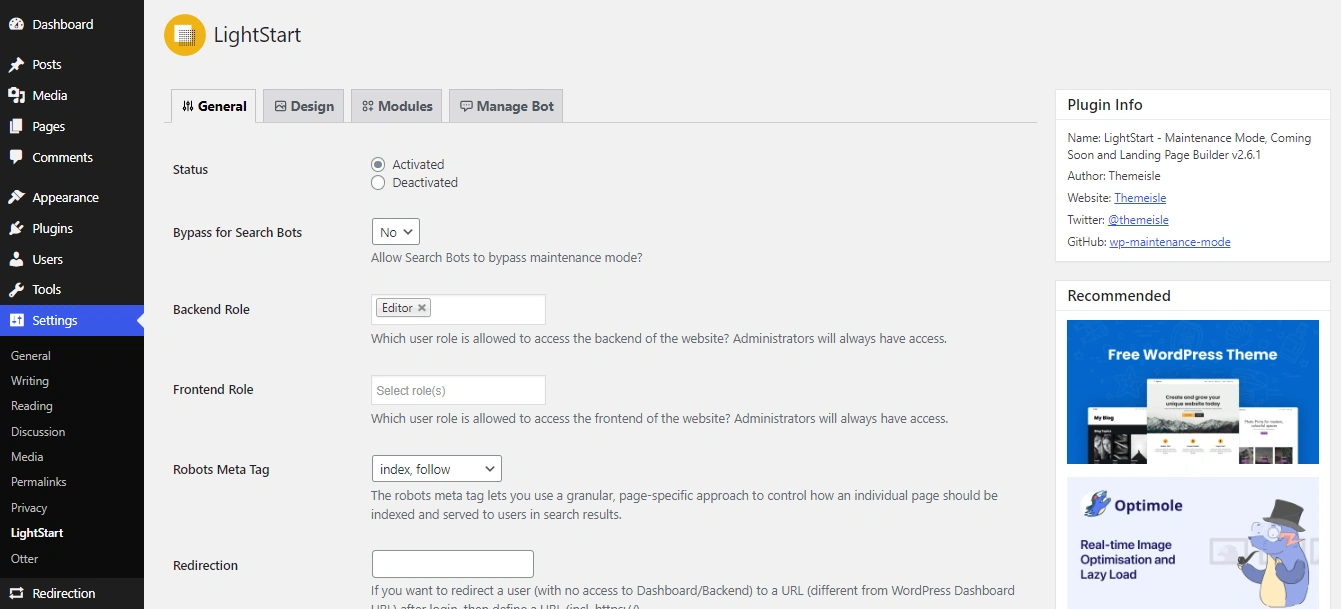Remove the Editor role tag
Viewport: 1341px width, 609px height.
click(x=422, y=308)
